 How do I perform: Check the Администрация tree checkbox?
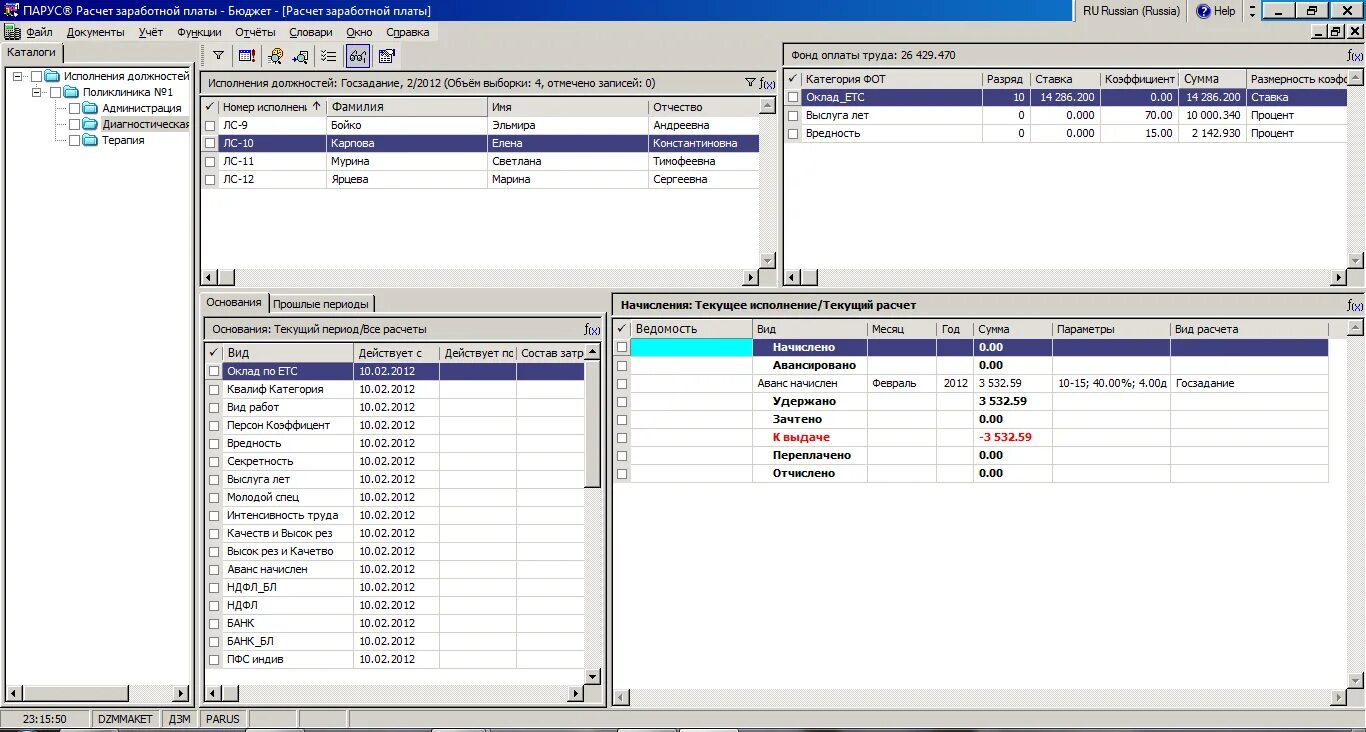[75, 108]
